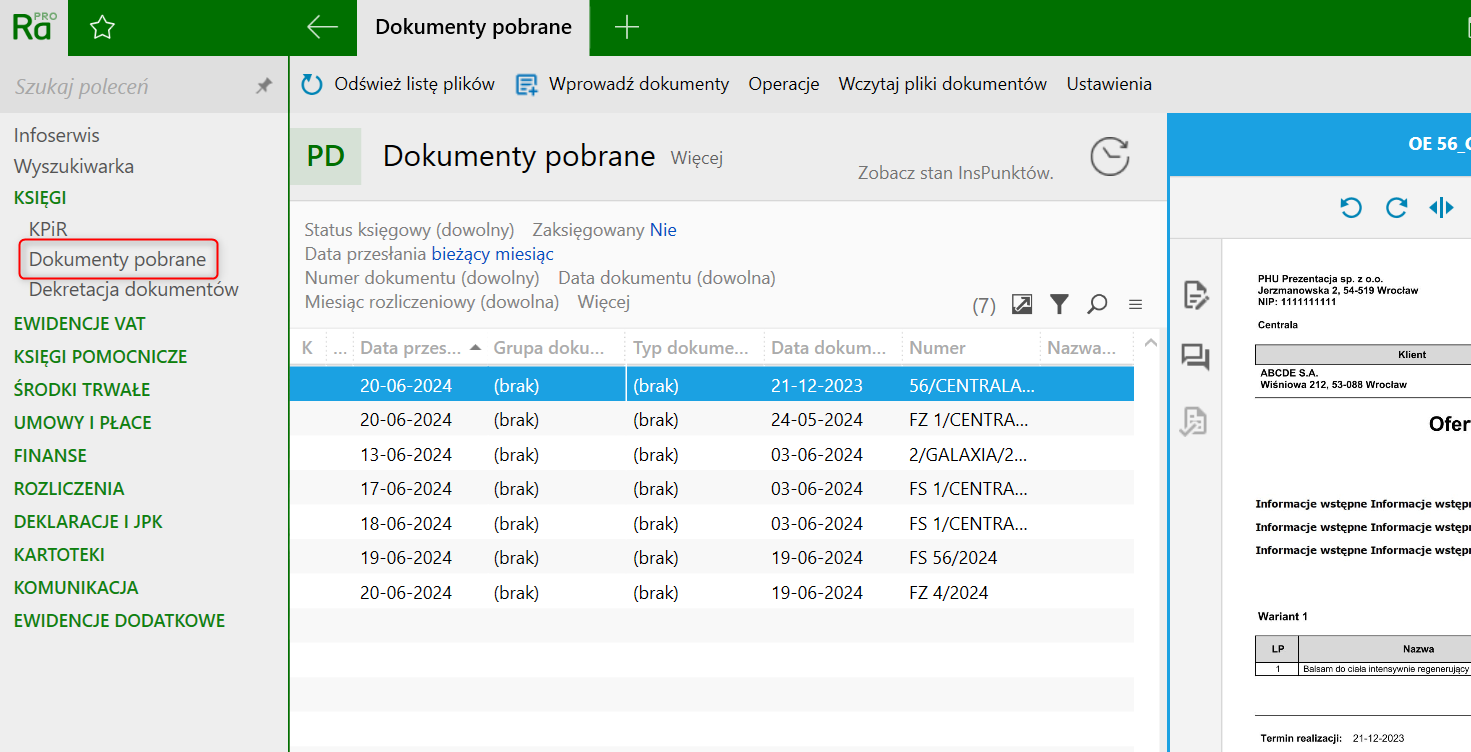Open Dekretacja dokumentów in sidebar
The image size is (1471, 752).
pyautogui.click(x=134, y=289)
